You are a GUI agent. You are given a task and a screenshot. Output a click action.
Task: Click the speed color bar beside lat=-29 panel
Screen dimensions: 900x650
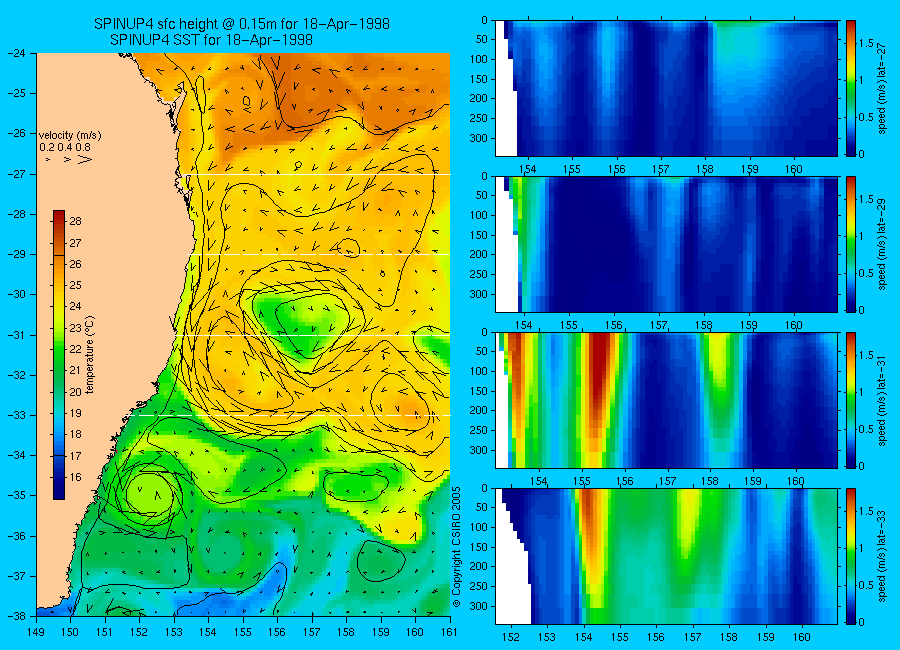pos(850,244)
